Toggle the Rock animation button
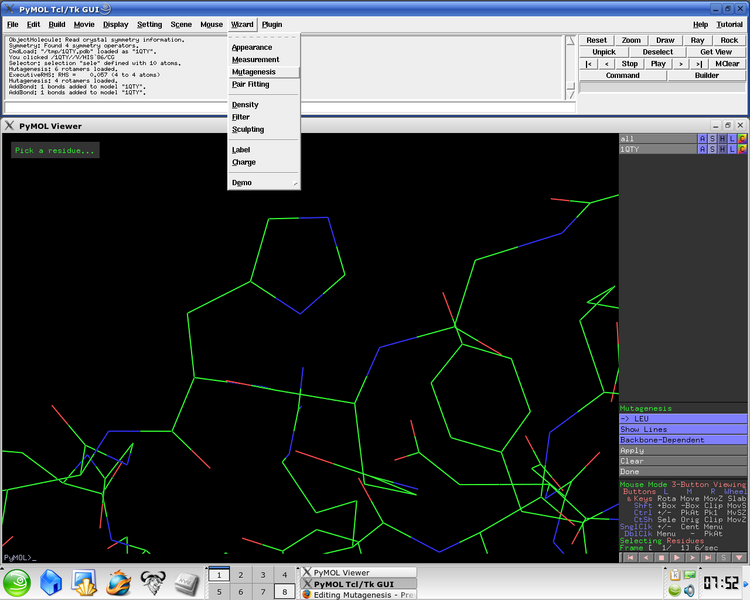750x600 pixels. tap(728, 40)
